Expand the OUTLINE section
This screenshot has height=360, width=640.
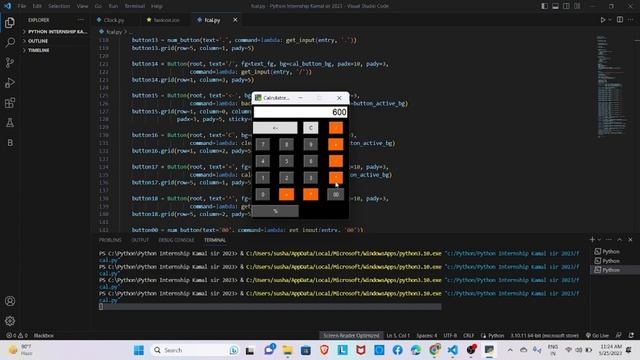pyautogui.click(x=55, y=41)
